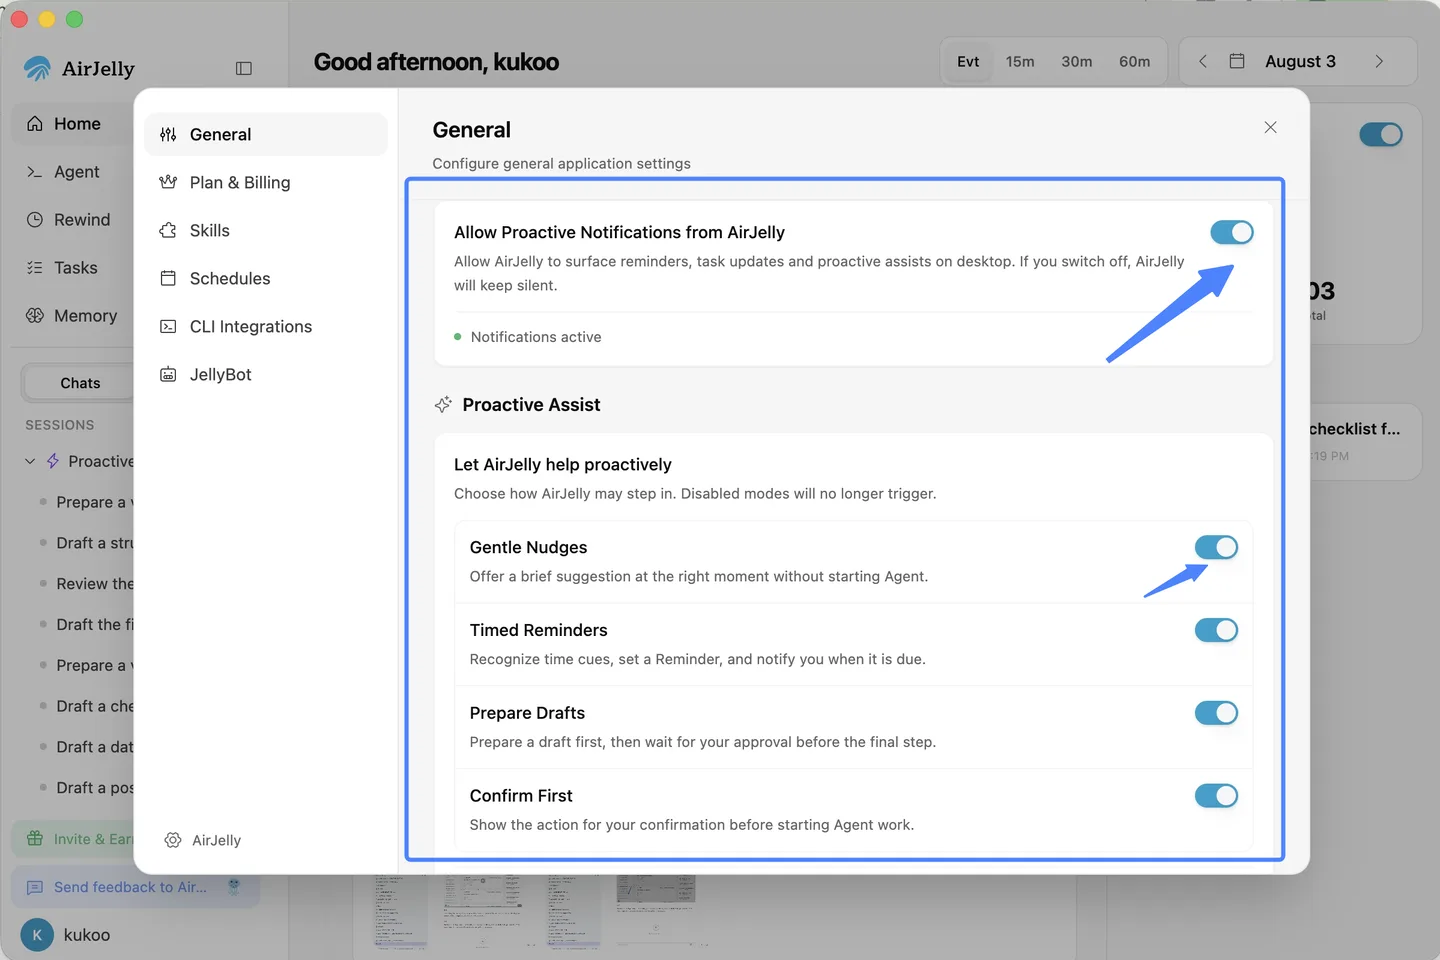Open the "Draft a stru" session
This screenshot has height=960, width=1440.
pos(95,543)
